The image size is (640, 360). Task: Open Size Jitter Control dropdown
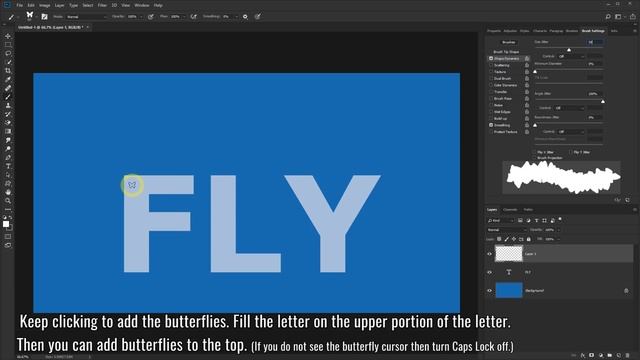tap(571, 56)
